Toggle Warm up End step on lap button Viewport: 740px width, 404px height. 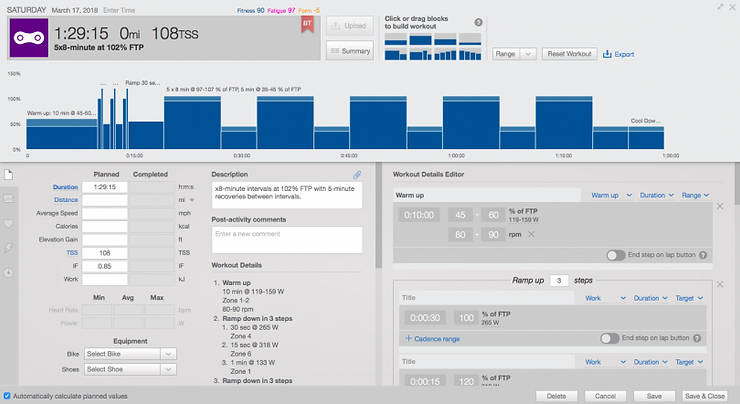click(615, 255)
